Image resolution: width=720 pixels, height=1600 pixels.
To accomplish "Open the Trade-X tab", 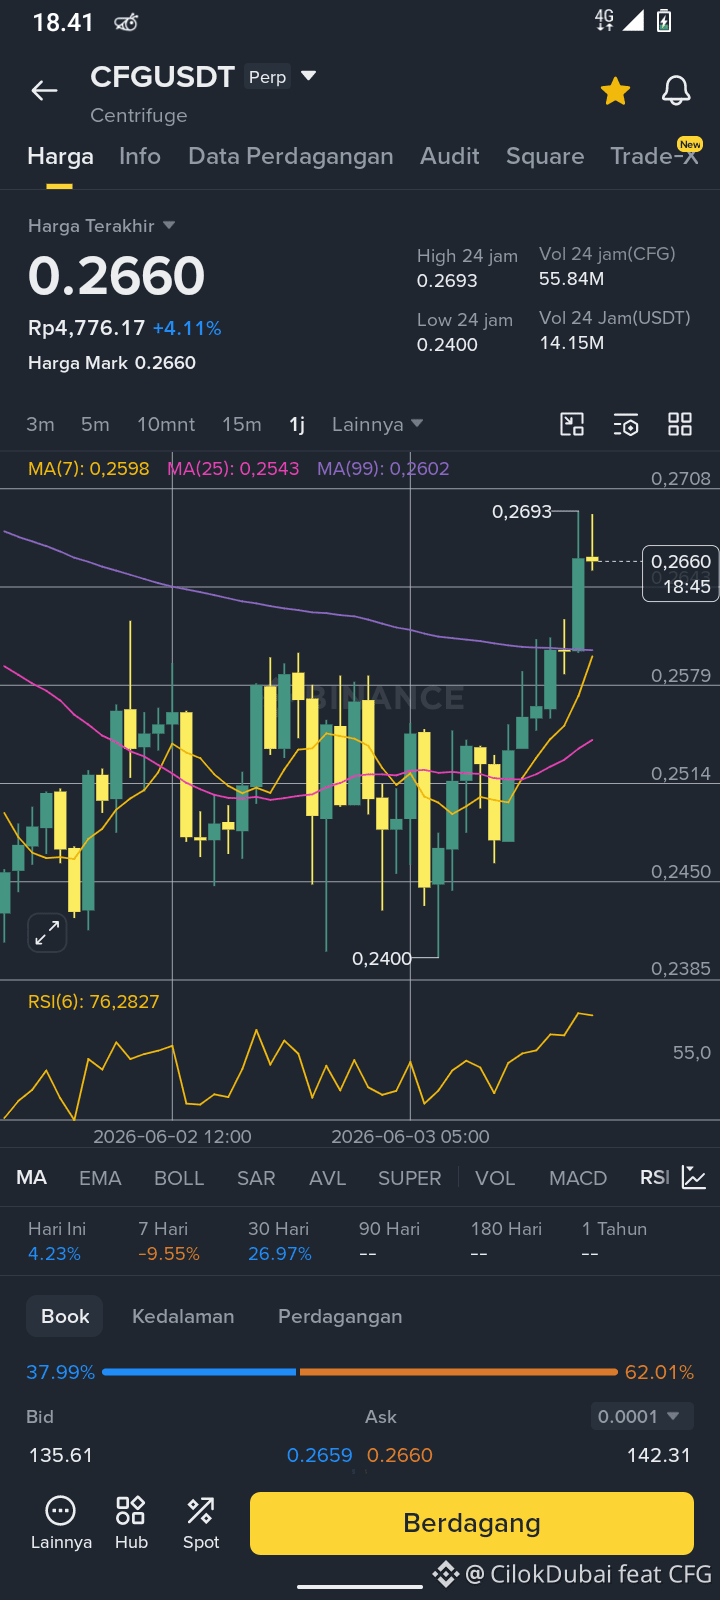I will pos(655,155).
